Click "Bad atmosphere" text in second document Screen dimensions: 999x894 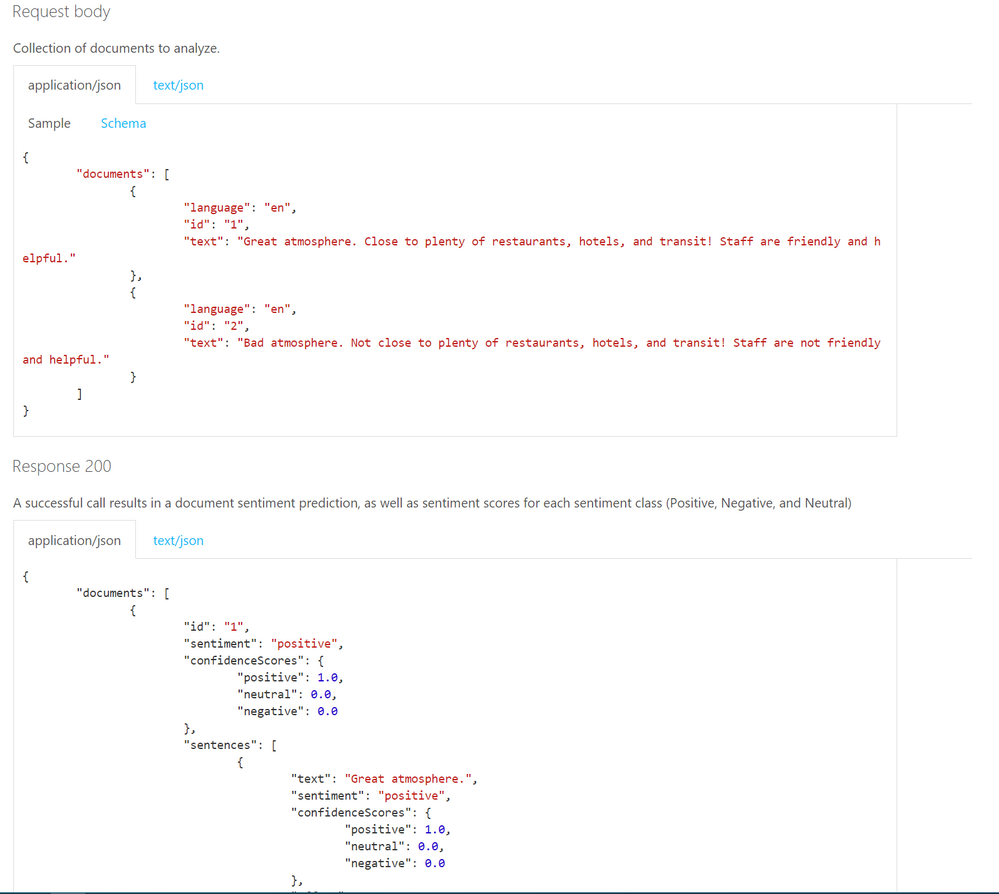click(291, 343)
